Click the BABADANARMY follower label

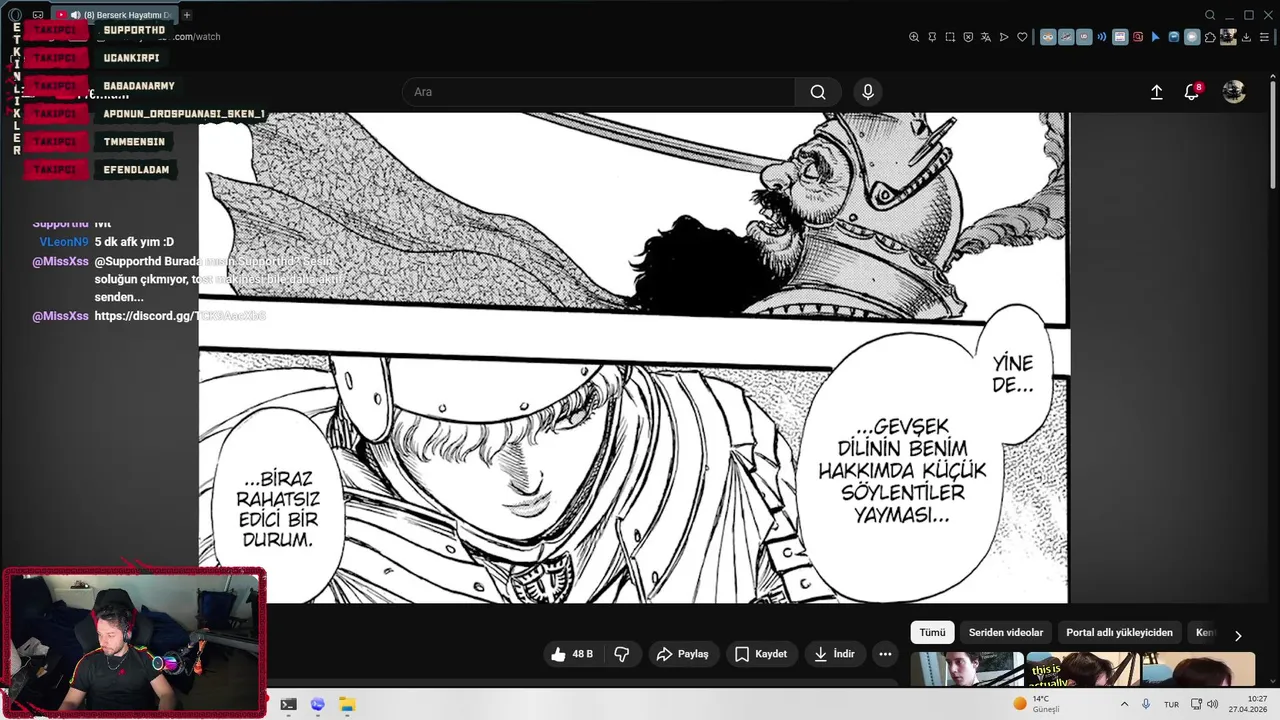click(x=139, y=86)
